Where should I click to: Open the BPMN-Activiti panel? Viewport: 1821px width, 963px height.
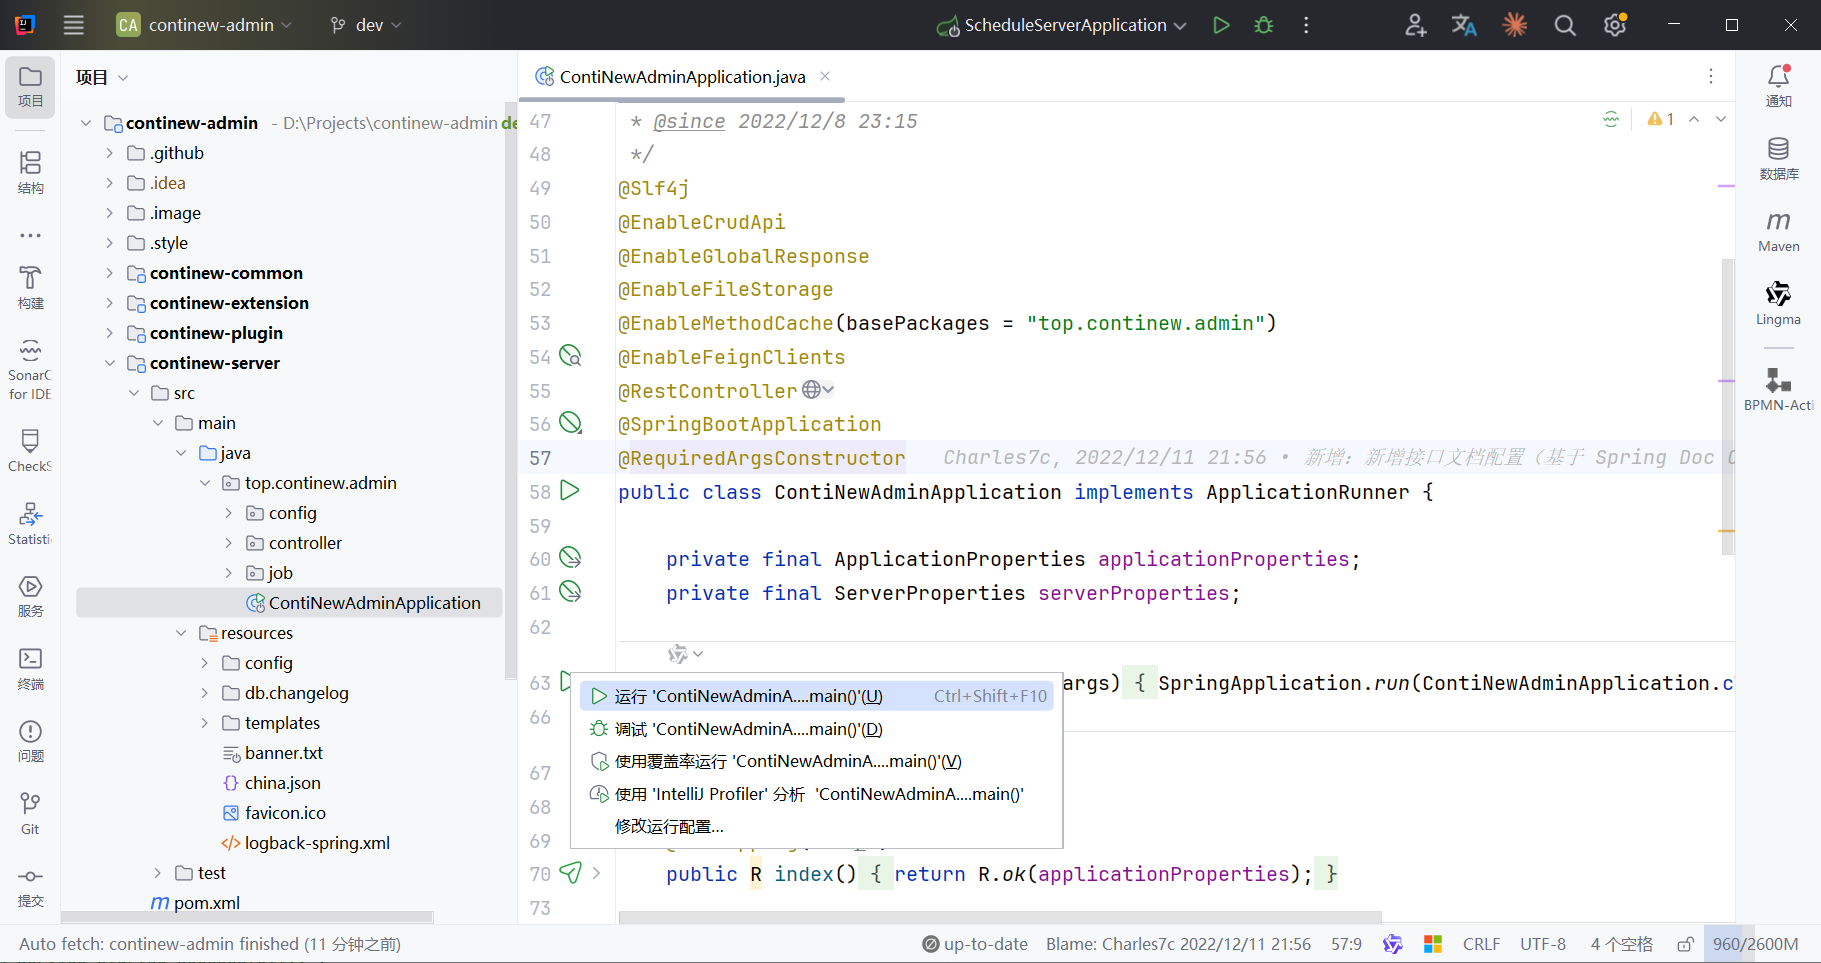click(x=1778, y=389)
